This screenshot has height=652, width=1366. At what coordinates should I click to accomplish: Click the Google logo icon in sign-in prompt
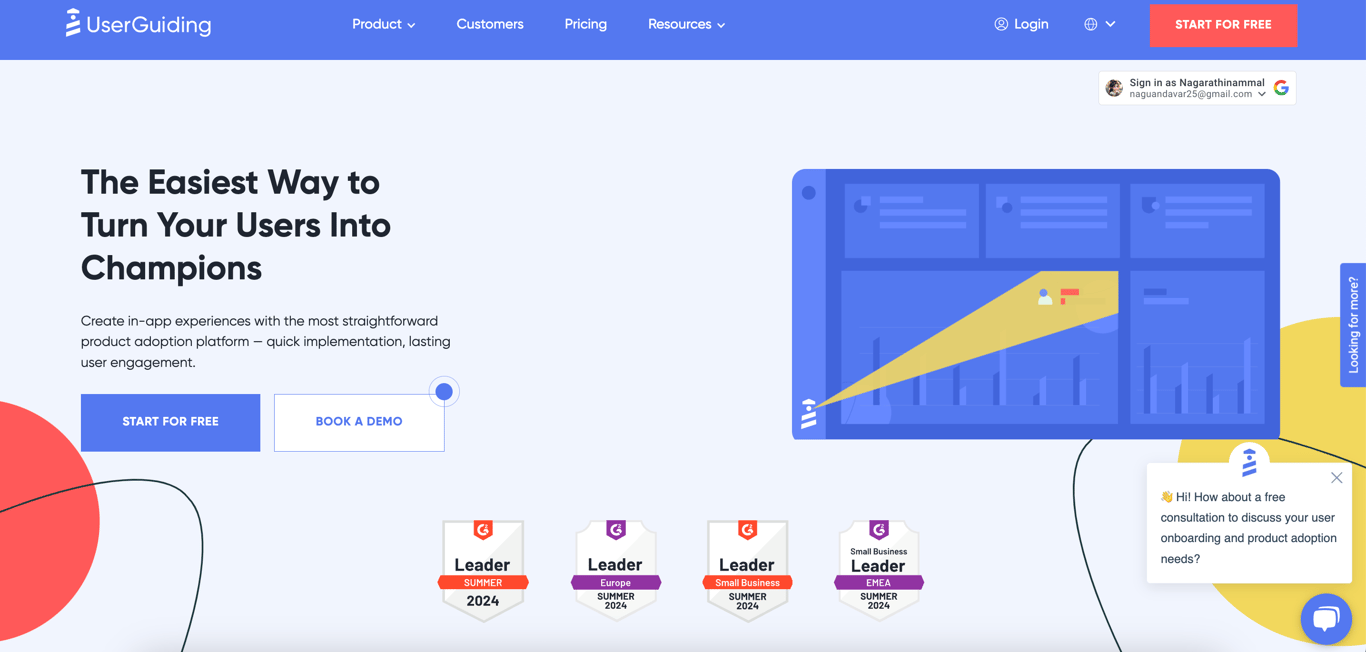[1281, 88]
